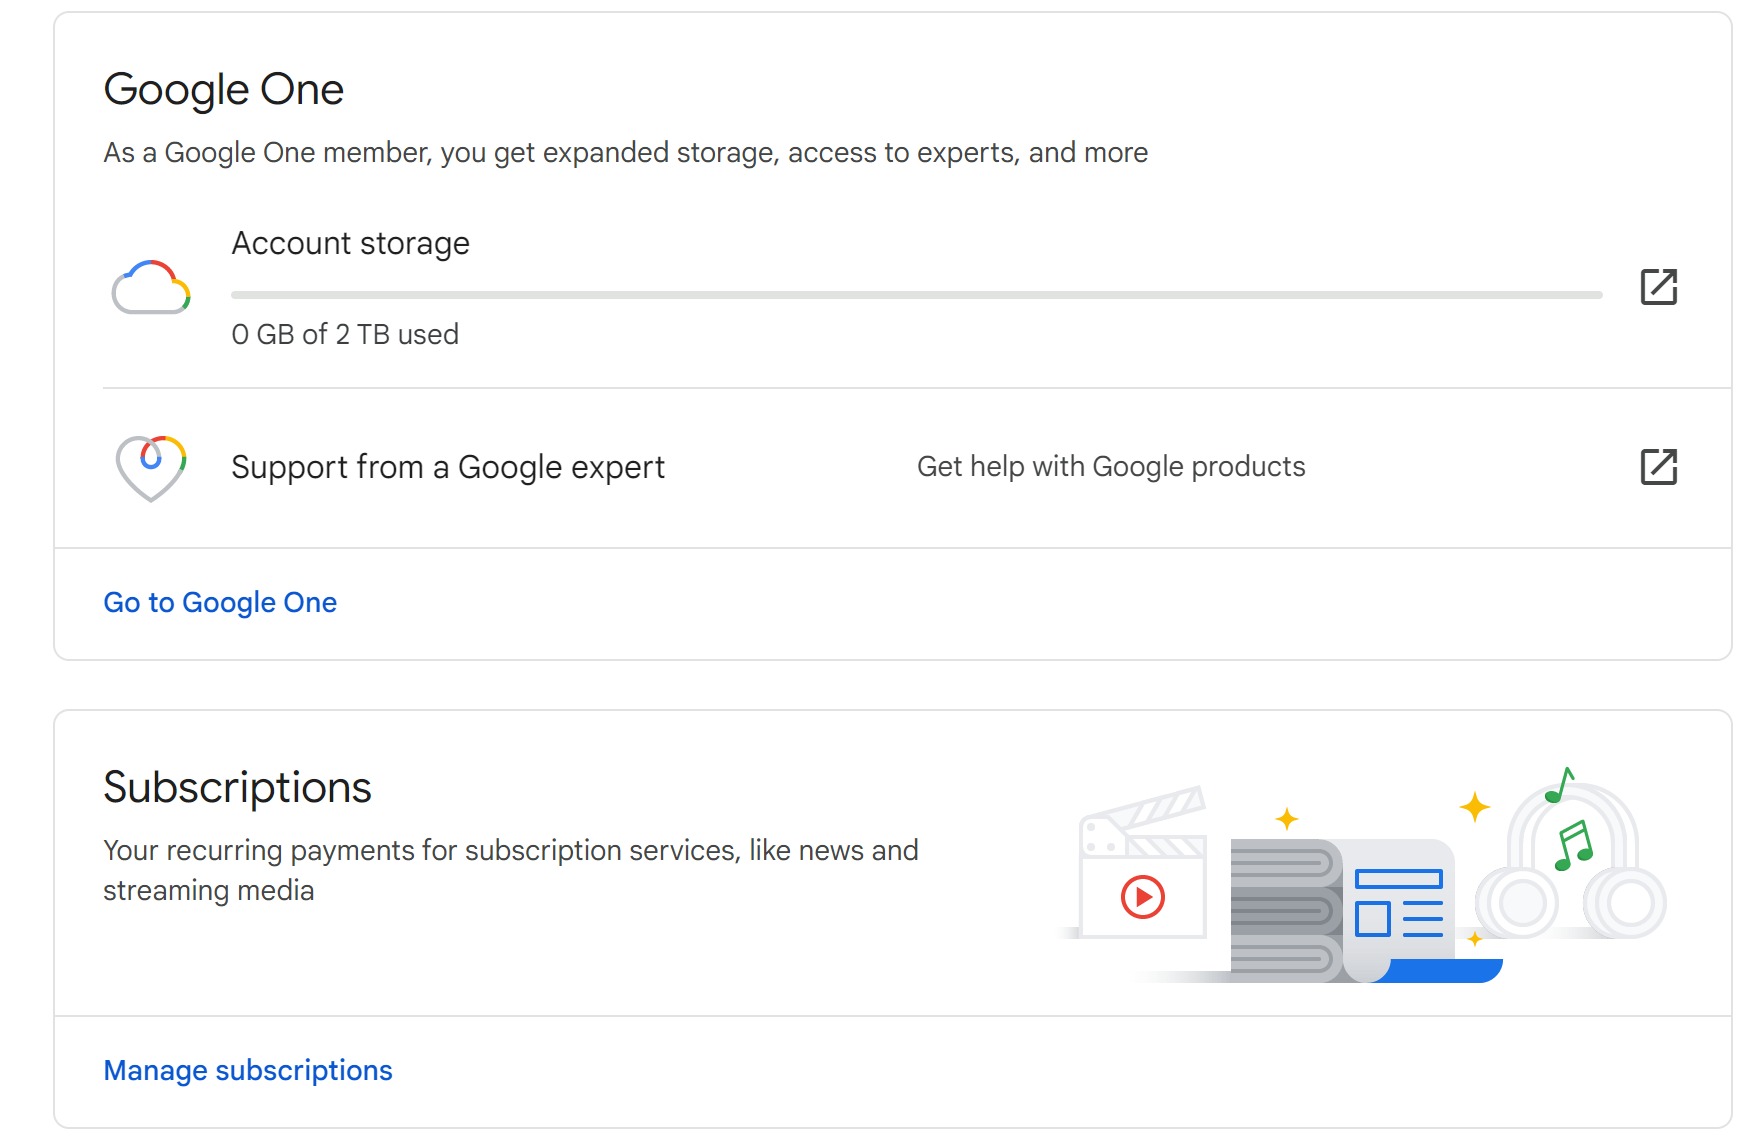Select the Account storage row title
The width and height of the screenshot is (1758, 1148).
(350, 244)
